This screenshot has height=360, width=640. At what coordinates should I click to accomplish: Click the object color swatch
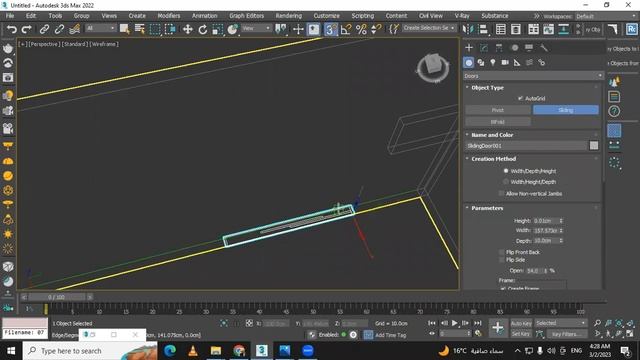594,146
